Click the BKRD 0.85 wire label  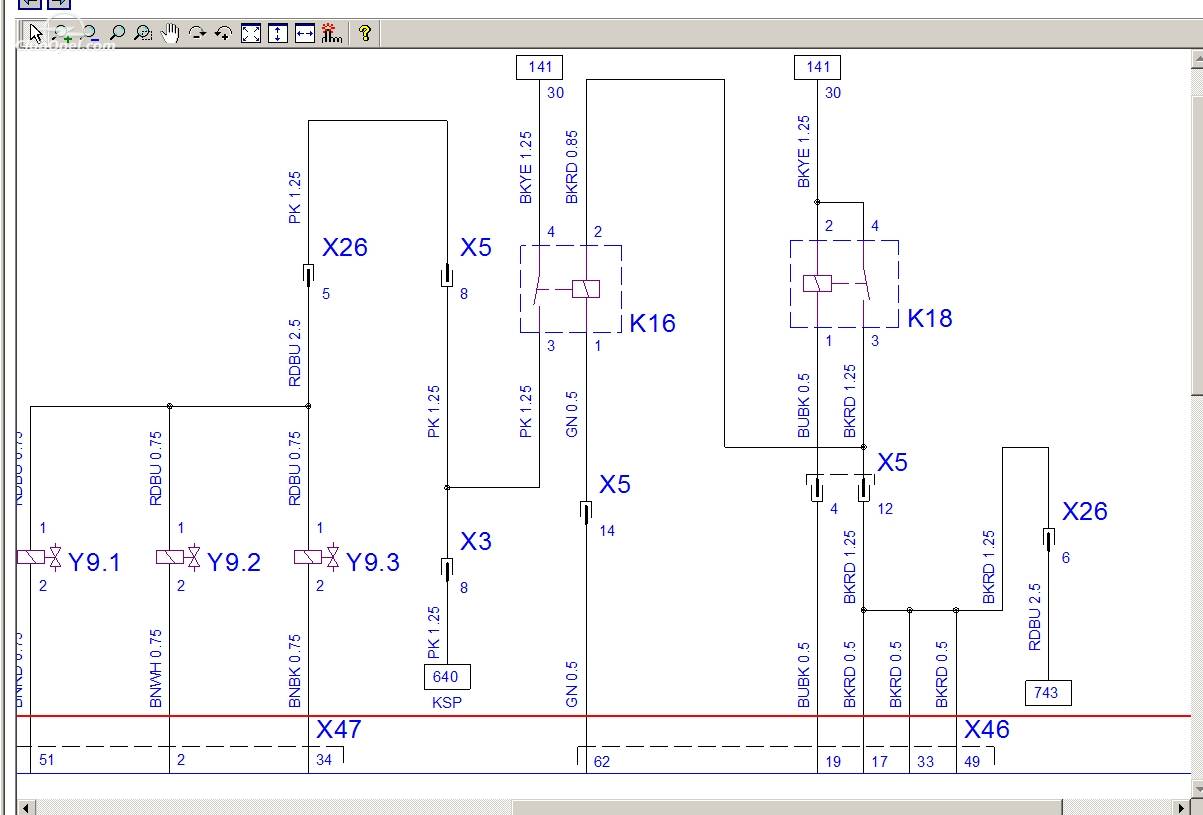coord(572,167)
